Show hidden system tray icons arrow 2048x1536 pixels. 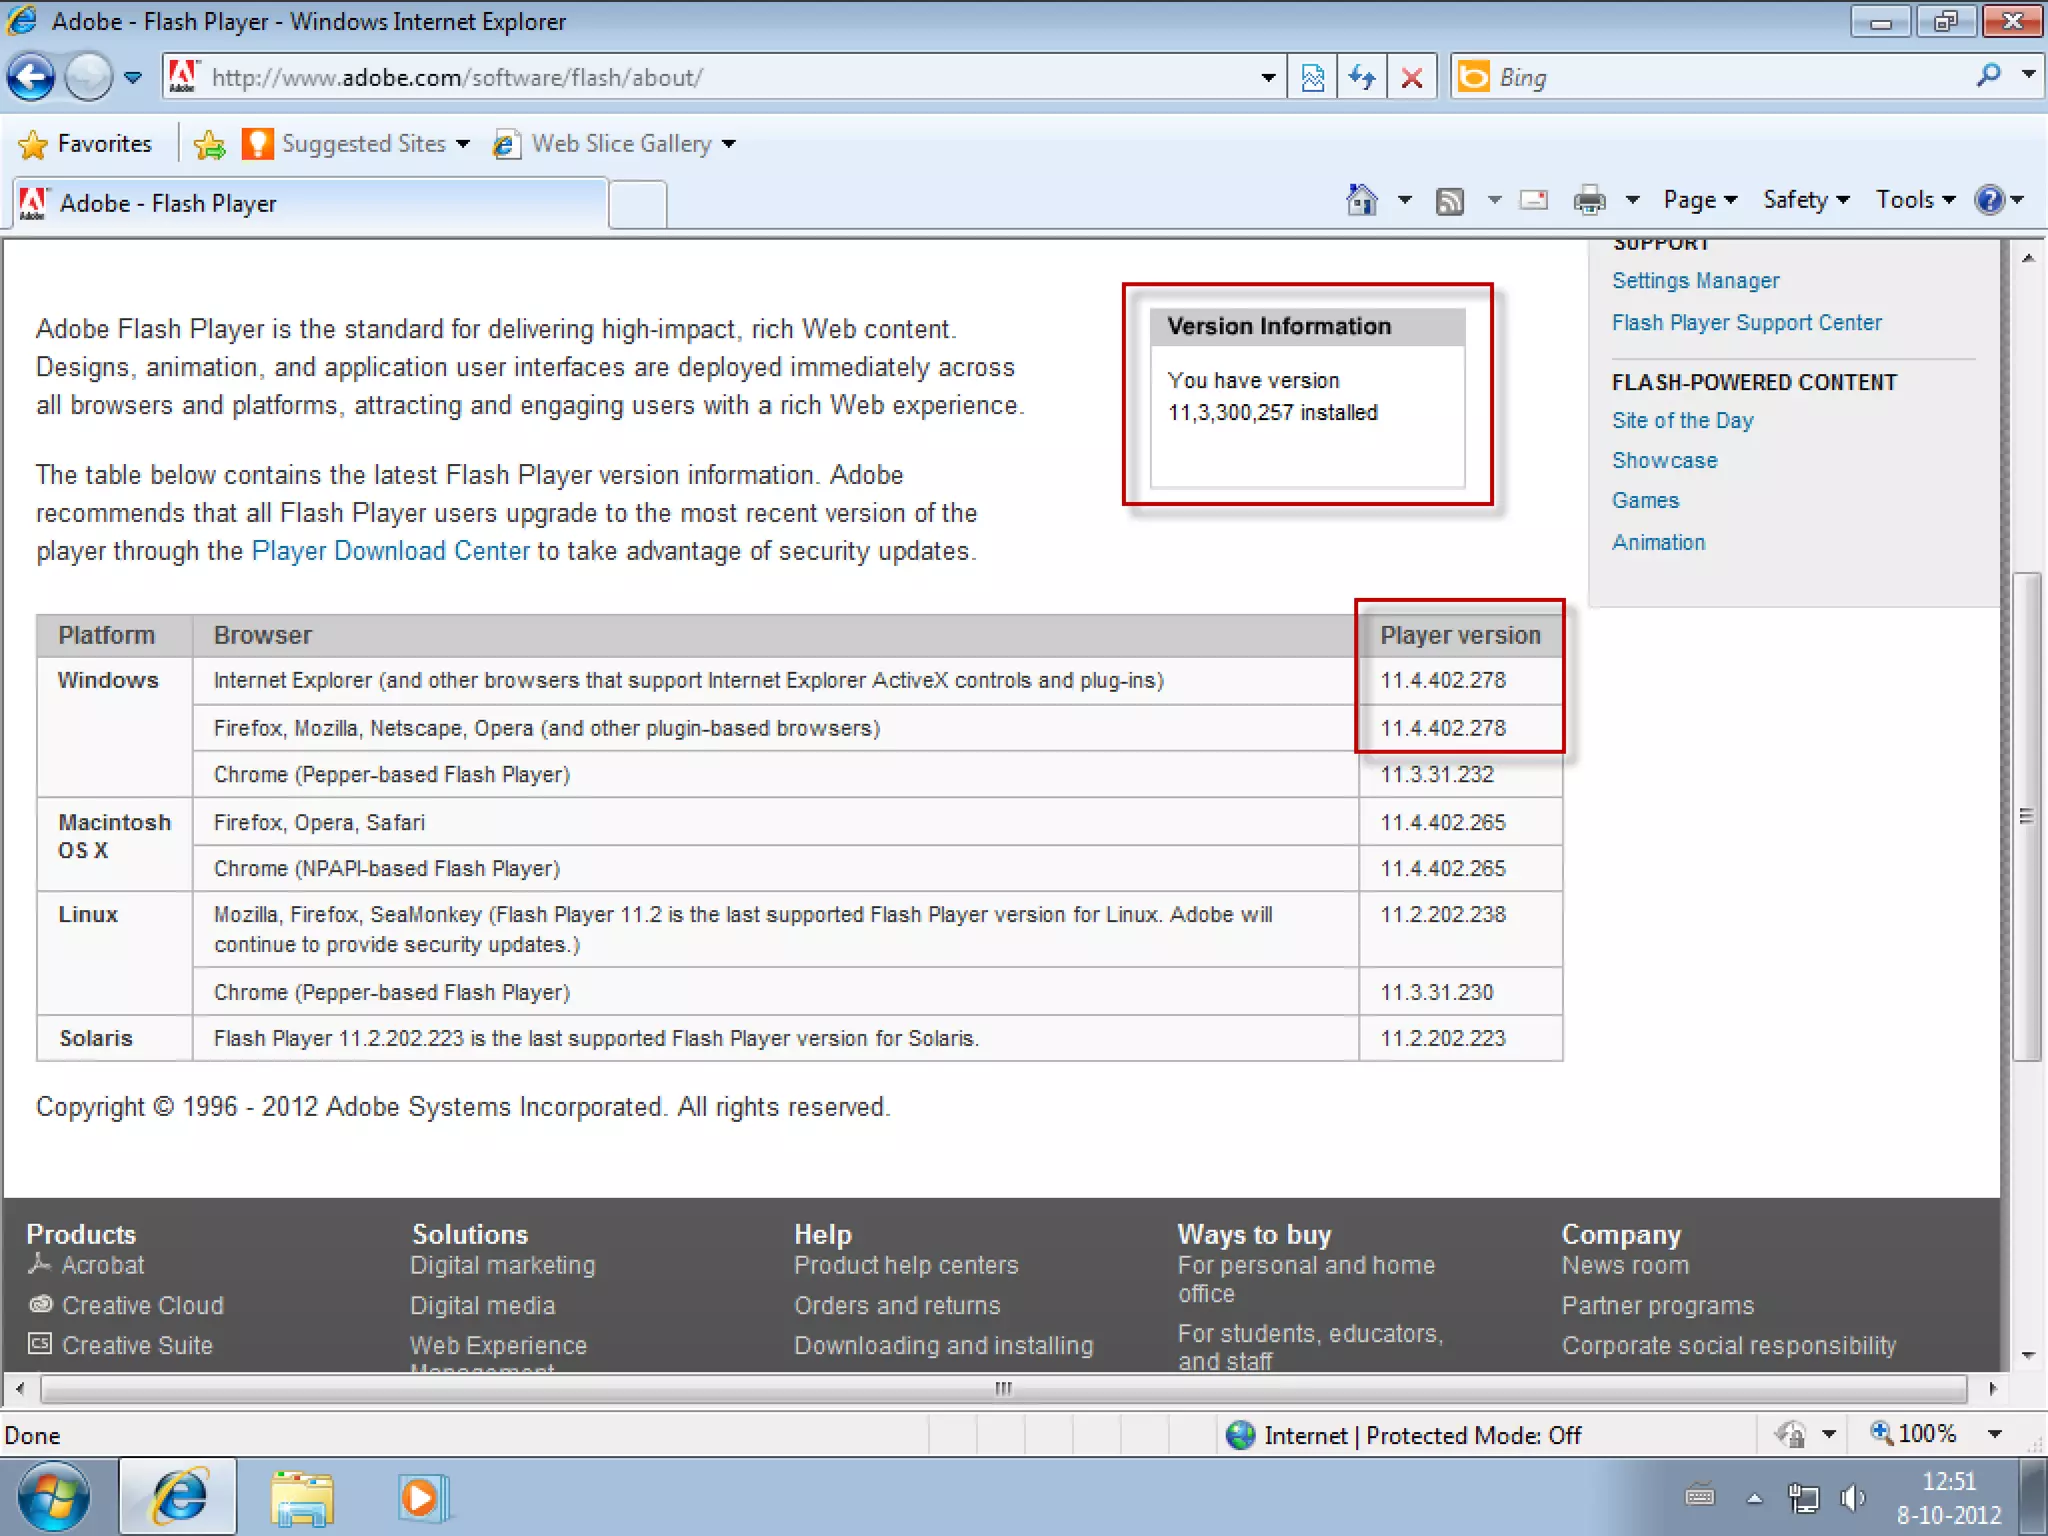[1754, 1498]
